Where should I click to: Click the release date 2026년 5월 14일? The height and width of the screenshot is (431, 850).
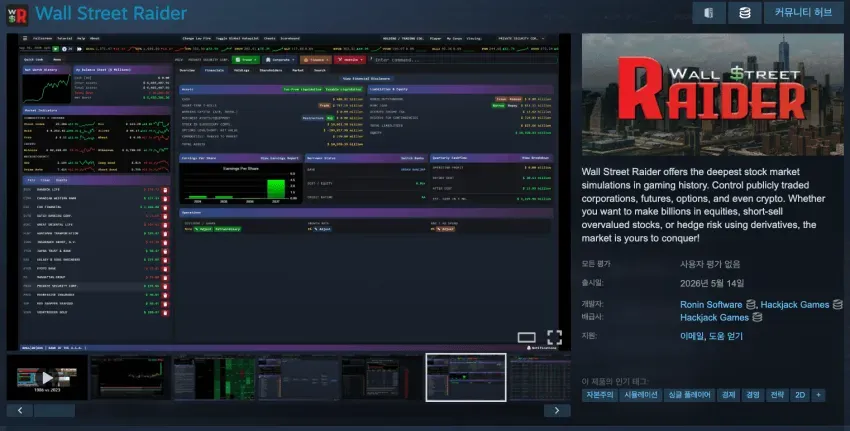712,284
